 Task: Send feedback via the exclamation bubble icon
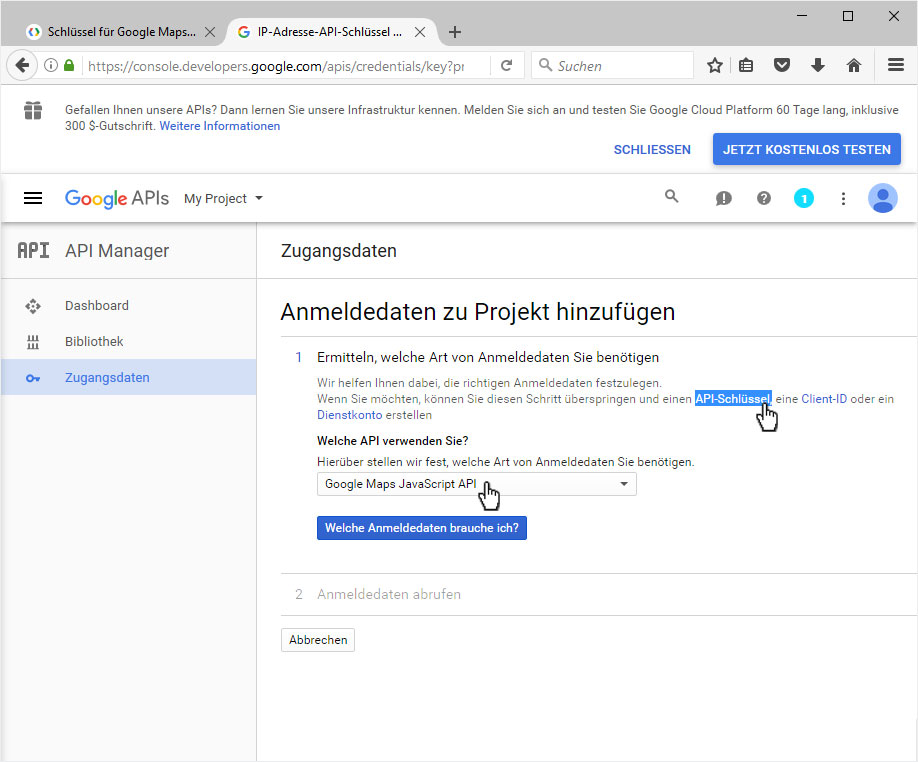[724, 199]
